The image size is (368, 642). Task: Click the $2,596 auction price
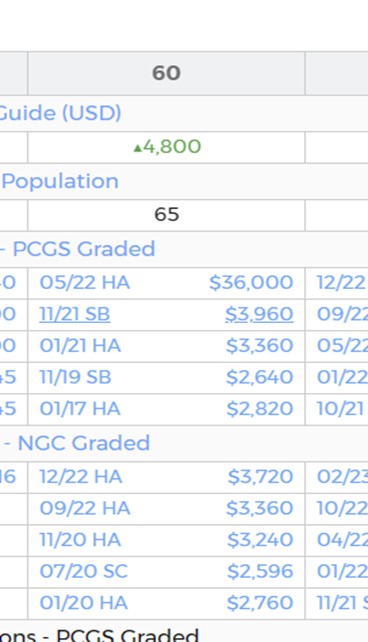(260, 572)
